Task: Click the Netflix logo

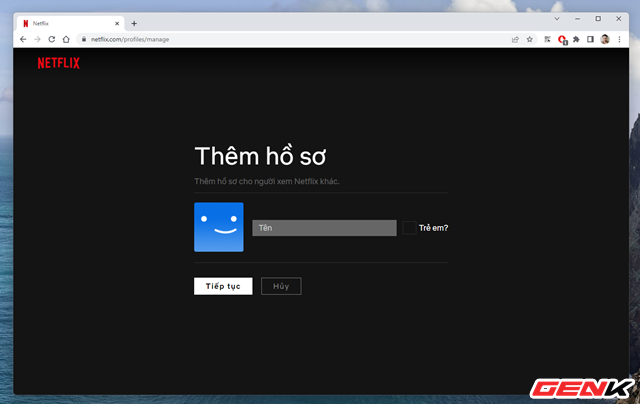Action: (x=59, y=63)
